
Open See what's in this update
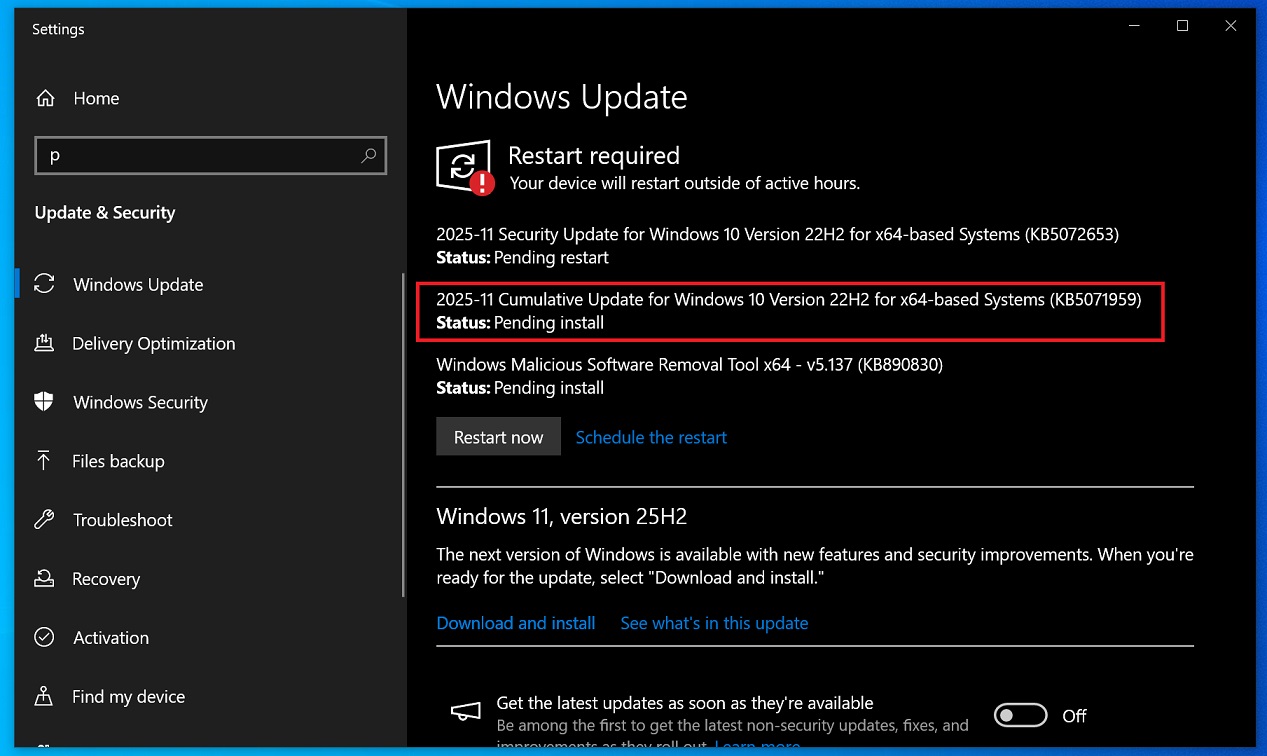[714, 623]
